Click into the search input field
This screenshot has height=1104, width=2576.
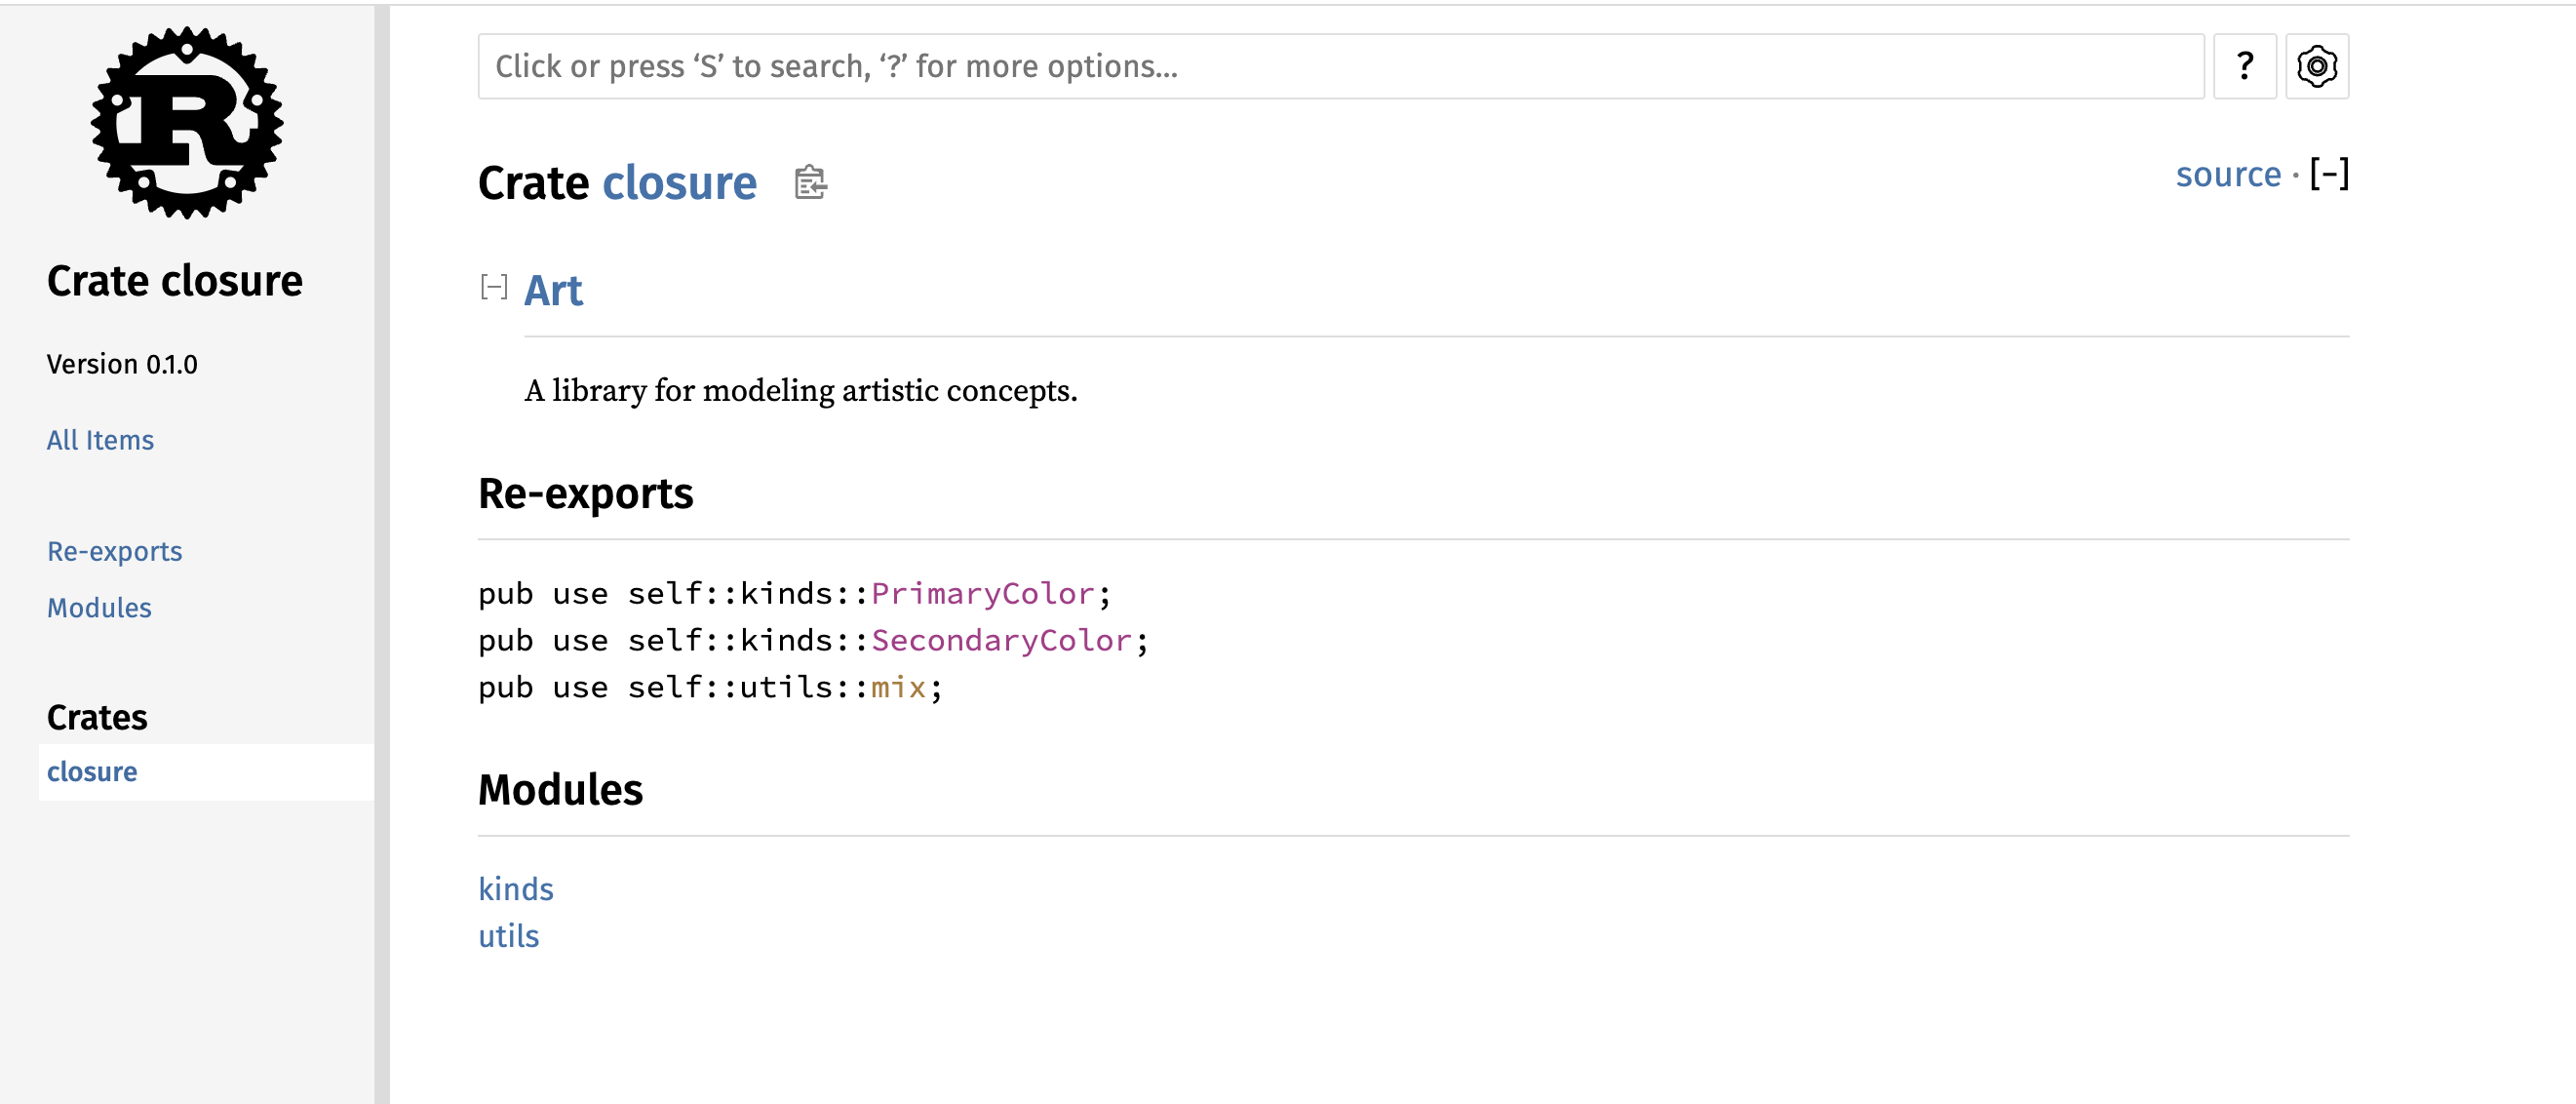click(x=1340, y=67)
